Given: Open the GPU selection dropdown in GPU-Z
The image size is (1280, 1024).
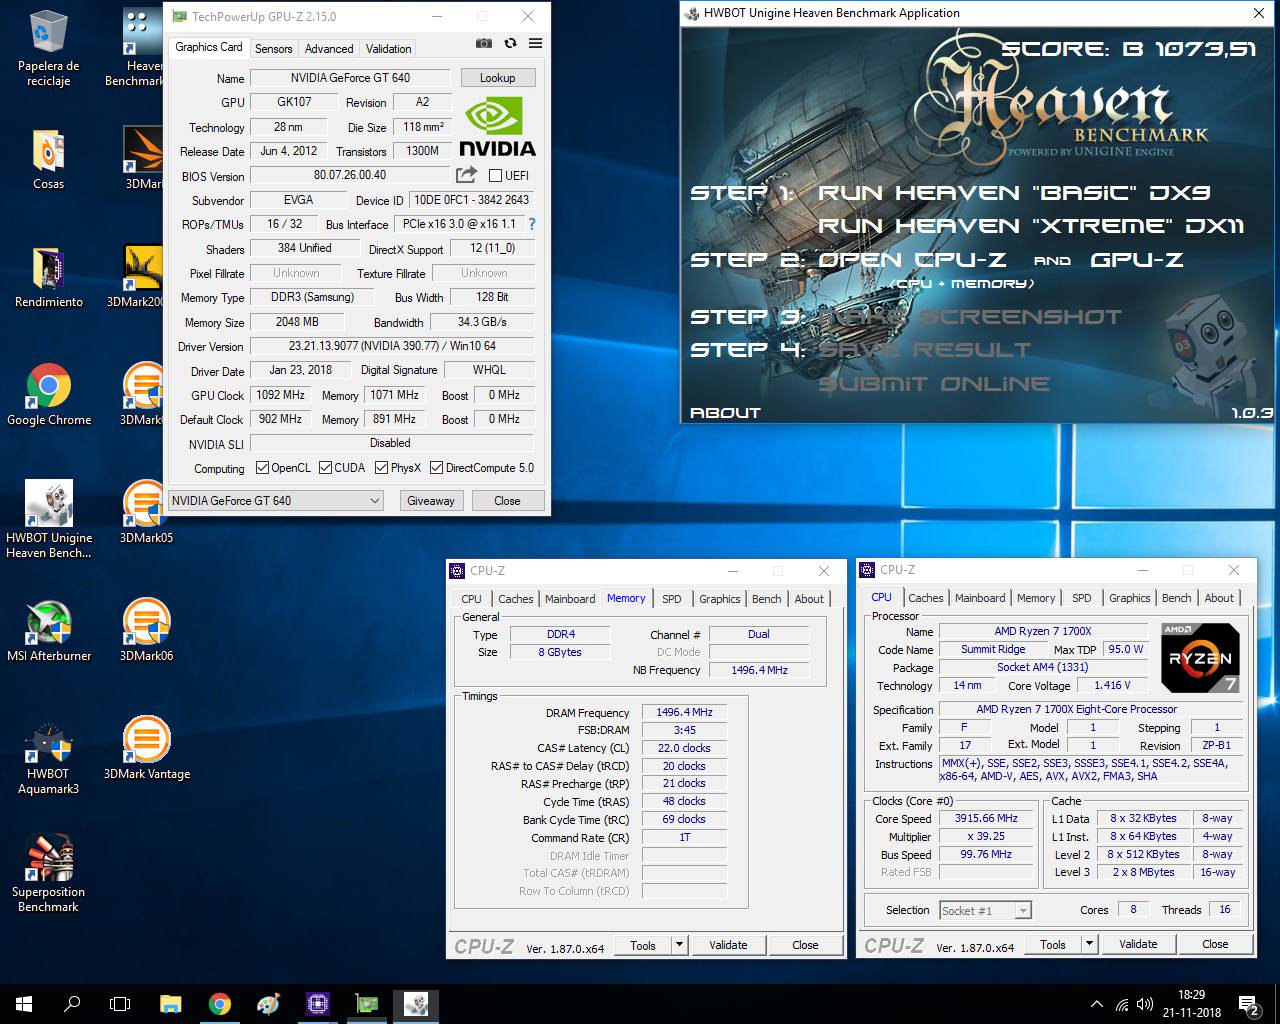Looking at the screenshot, I should click(x=276, y=501).
